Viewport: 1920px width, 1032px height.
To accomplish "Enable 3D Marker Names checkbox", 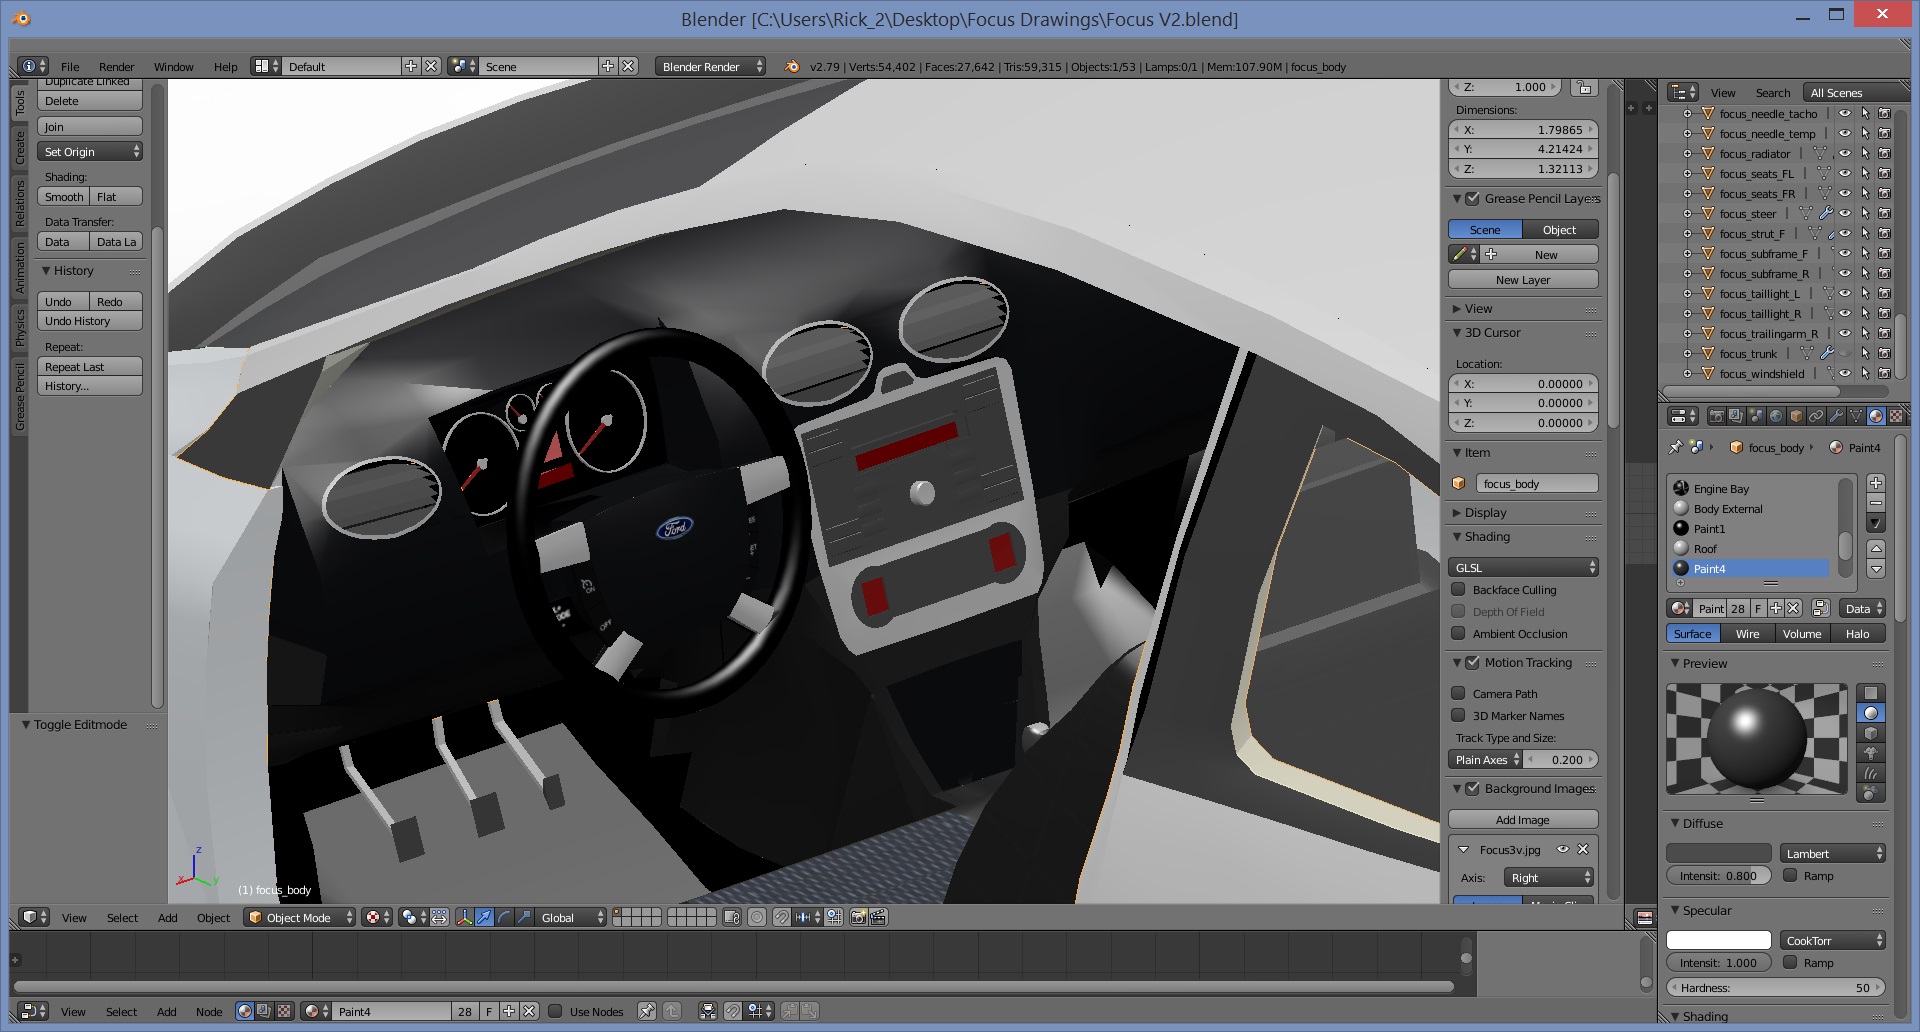I will pos(1458,716).
